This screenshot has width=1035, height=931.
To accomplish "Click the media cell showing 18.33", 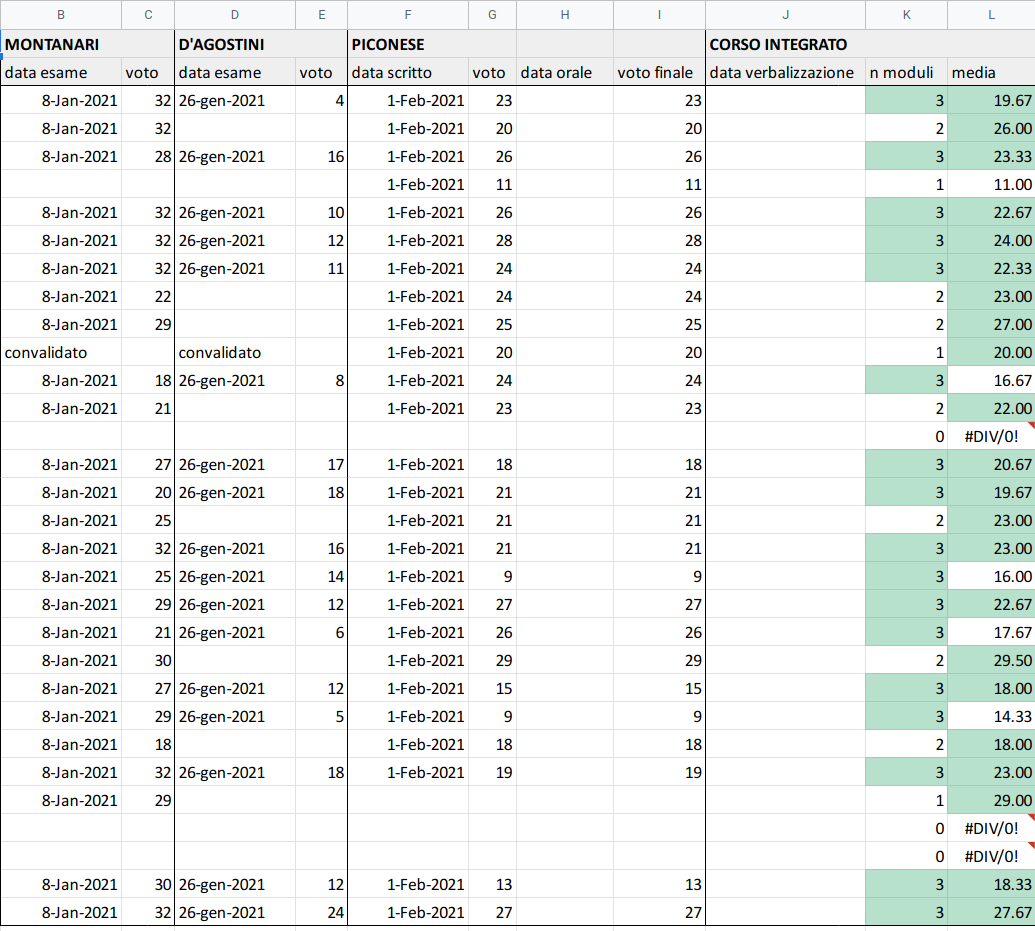I will click(991, 884).
